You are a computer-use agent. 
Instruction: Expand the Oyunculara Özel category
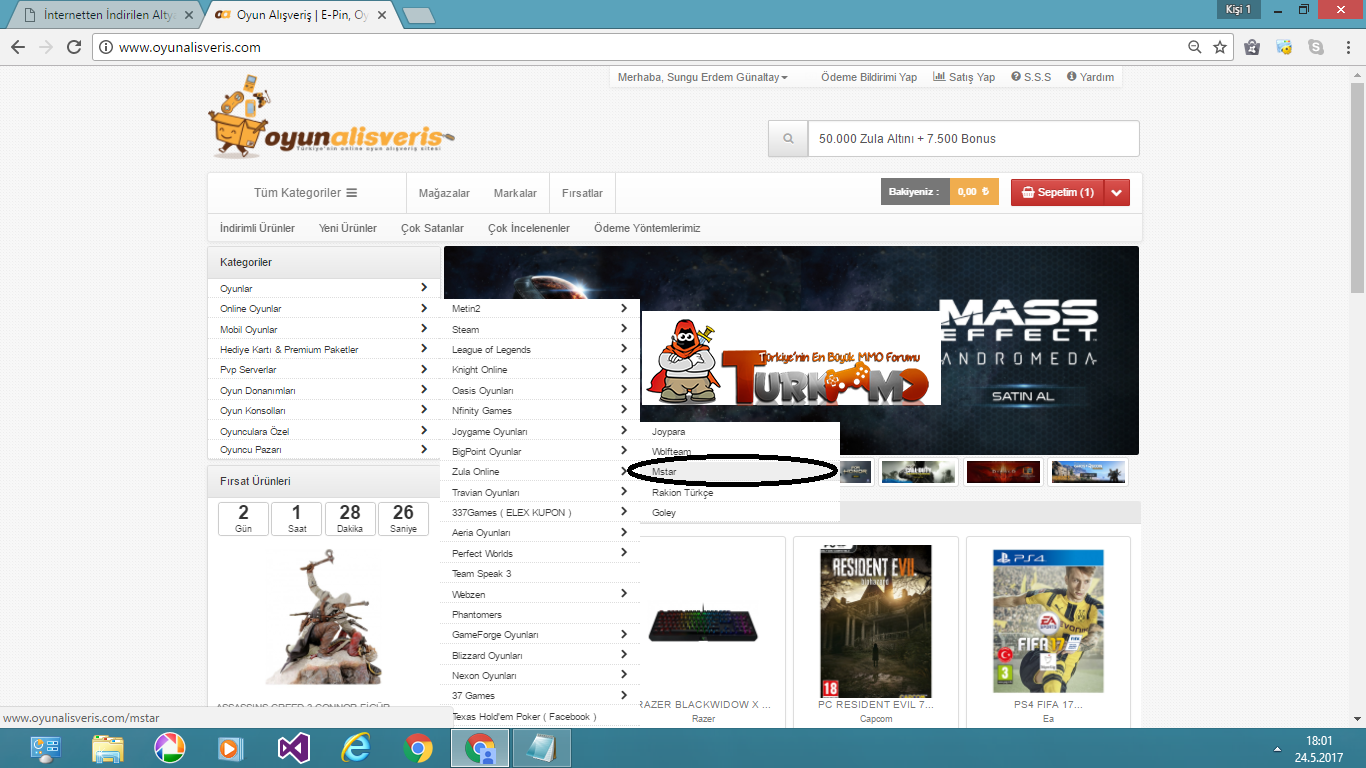click(324, 431)
